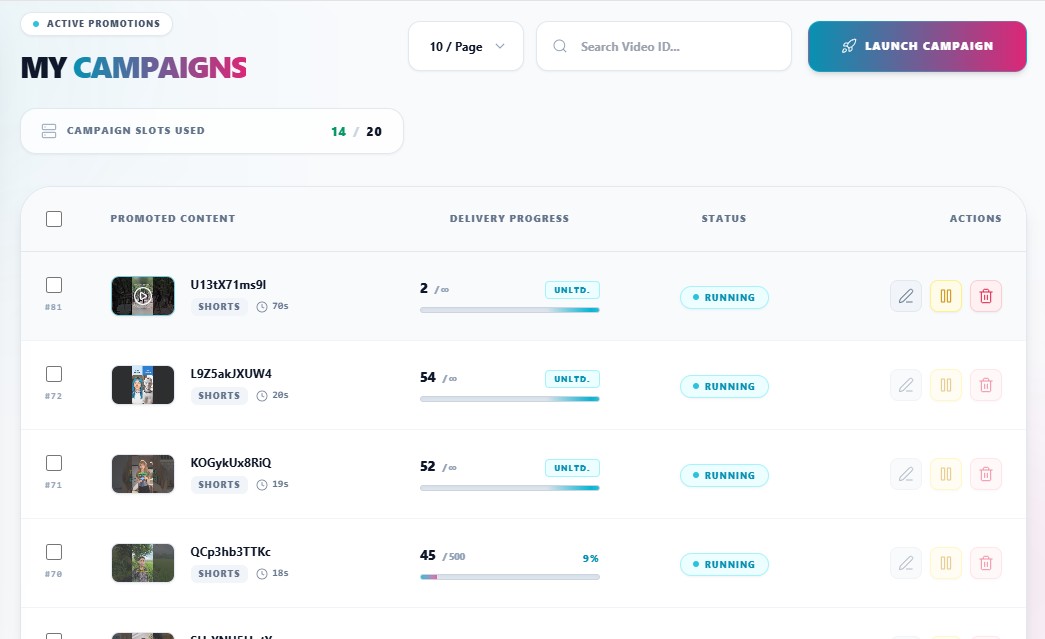The width and height of the screenshot is (1045, 639).
Task: Select checkbox for campaign #72
Action: pyautogui.click(x=54, y=374)
